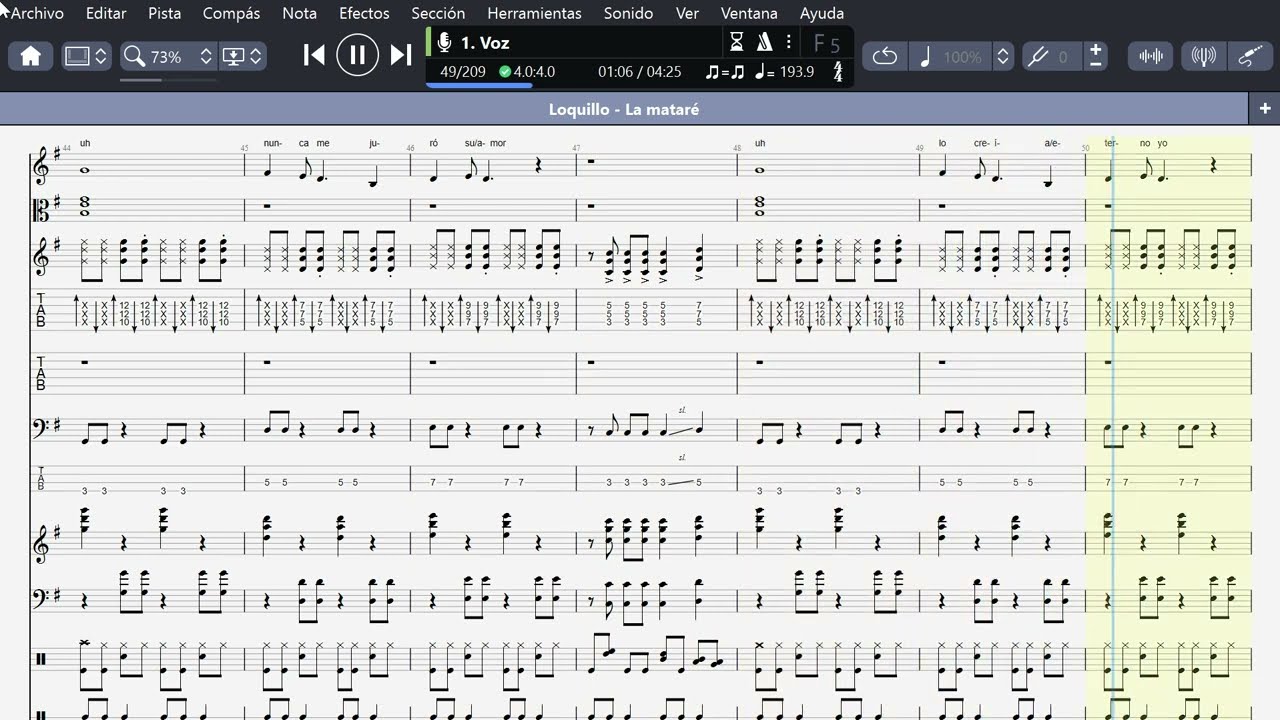Adjust transpose with the plus/minus stepper
The height and width of the screenshot is (720, 1280).
[1096, 57]
